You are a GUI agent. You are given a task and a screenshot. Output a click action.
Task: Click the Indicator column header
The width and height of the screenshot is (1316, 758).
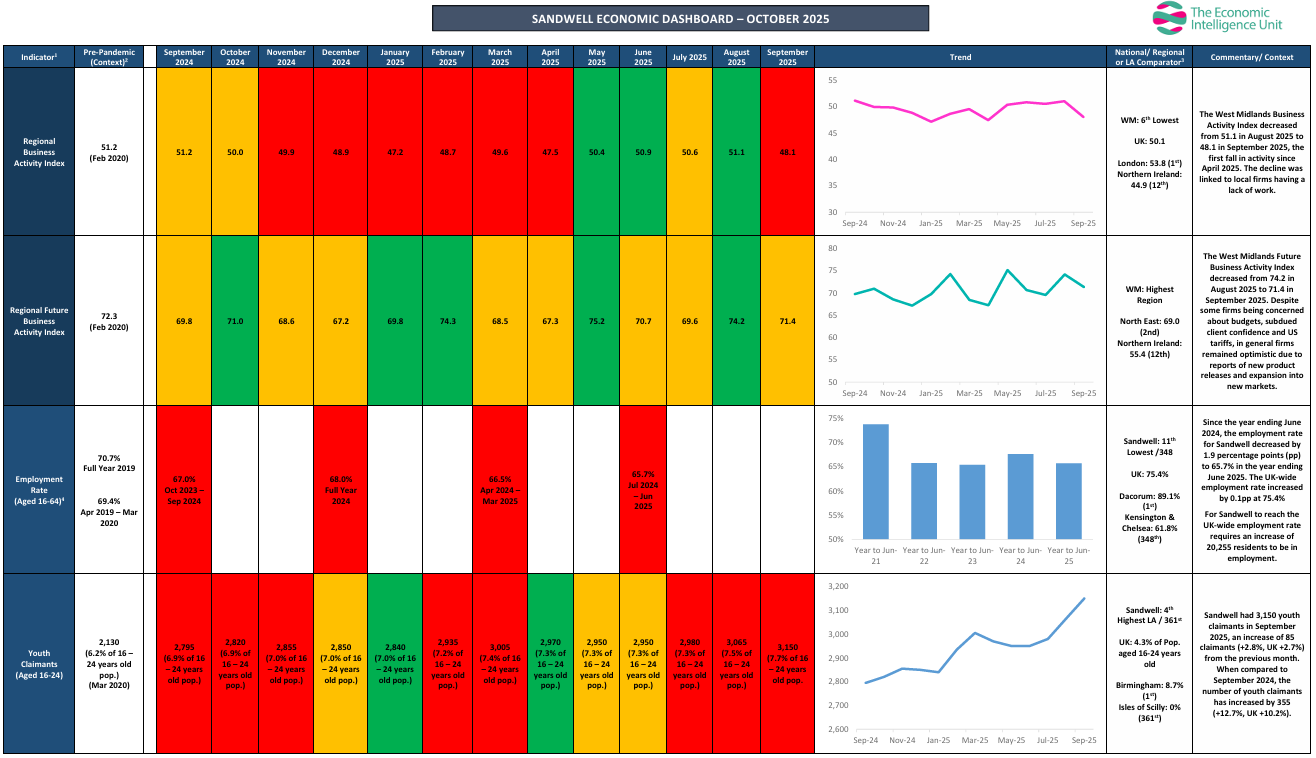[x=38, y=57]
